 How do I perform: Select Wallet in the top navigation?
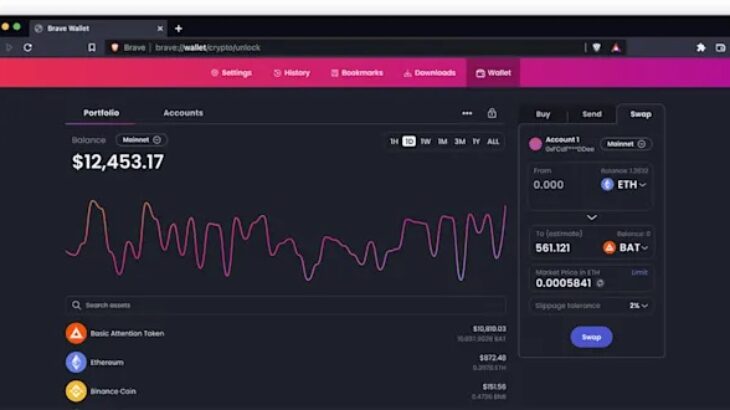pos(493,73)
